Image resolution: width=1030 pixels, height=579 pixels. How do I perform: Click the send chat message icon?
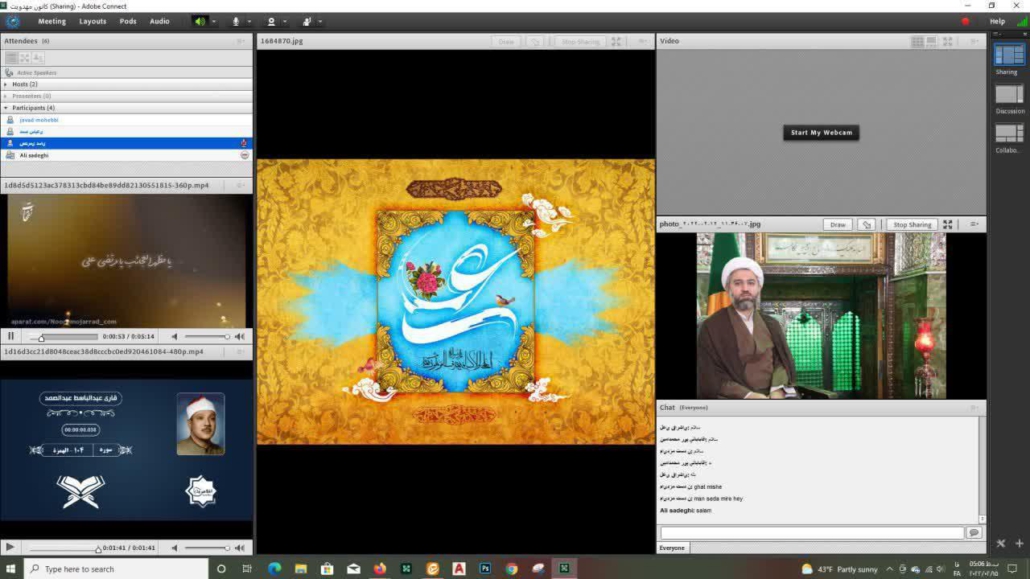coord(974,533)
